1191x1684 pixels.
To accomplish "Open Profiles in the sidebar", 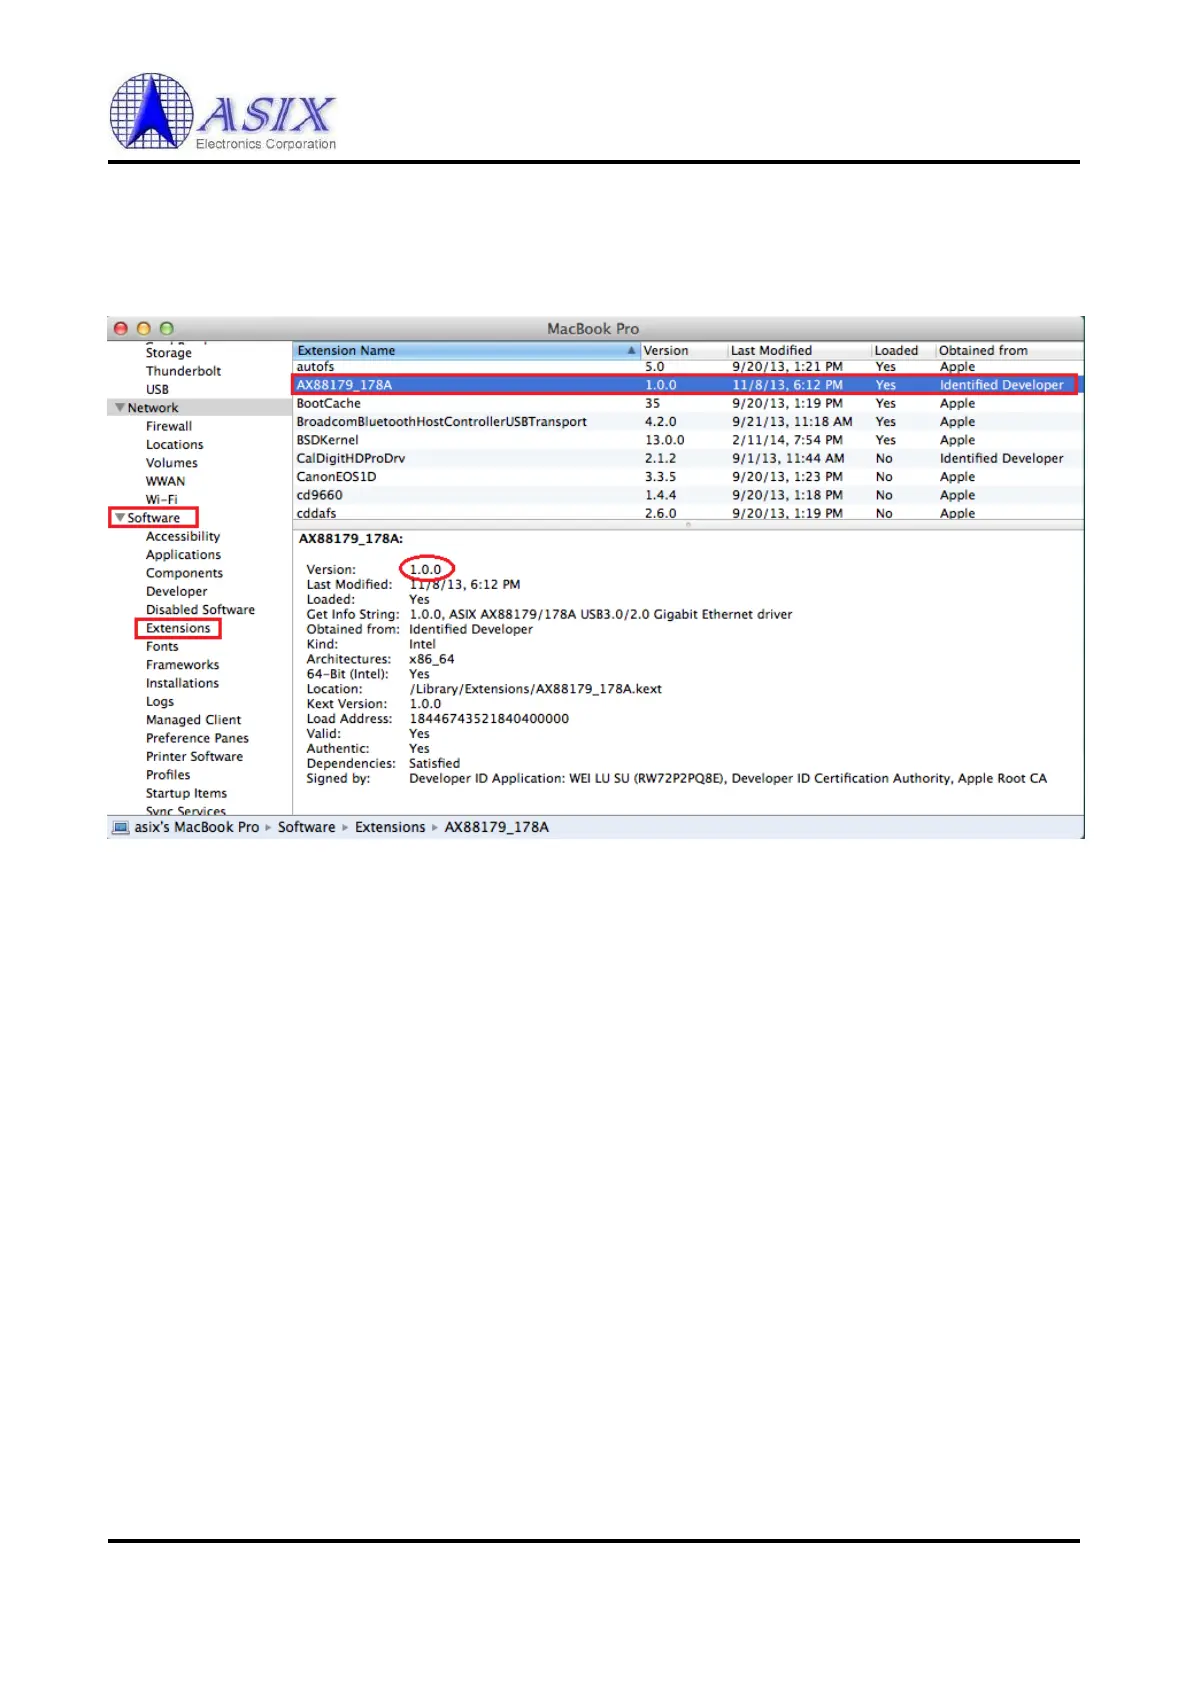I will pos(168,775).
